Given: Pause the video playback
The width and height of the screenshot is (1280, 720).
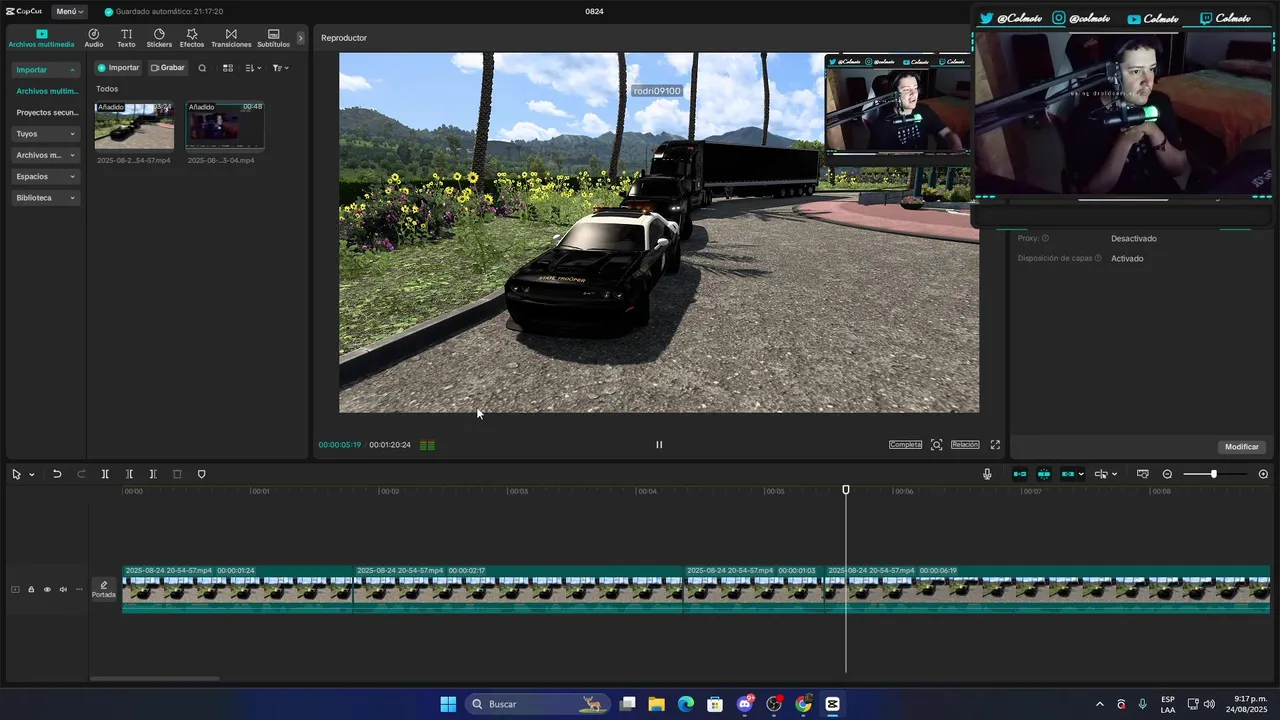Looking at the screenshot, I should pos(659,445).
